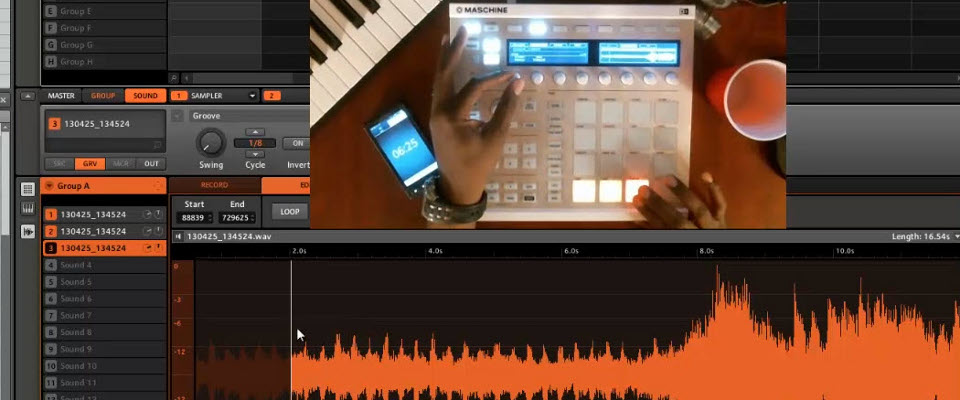The width and height of the screenshot is (960, 400).
Task: Open the Sampling view waveform icon
Action: 28,231
